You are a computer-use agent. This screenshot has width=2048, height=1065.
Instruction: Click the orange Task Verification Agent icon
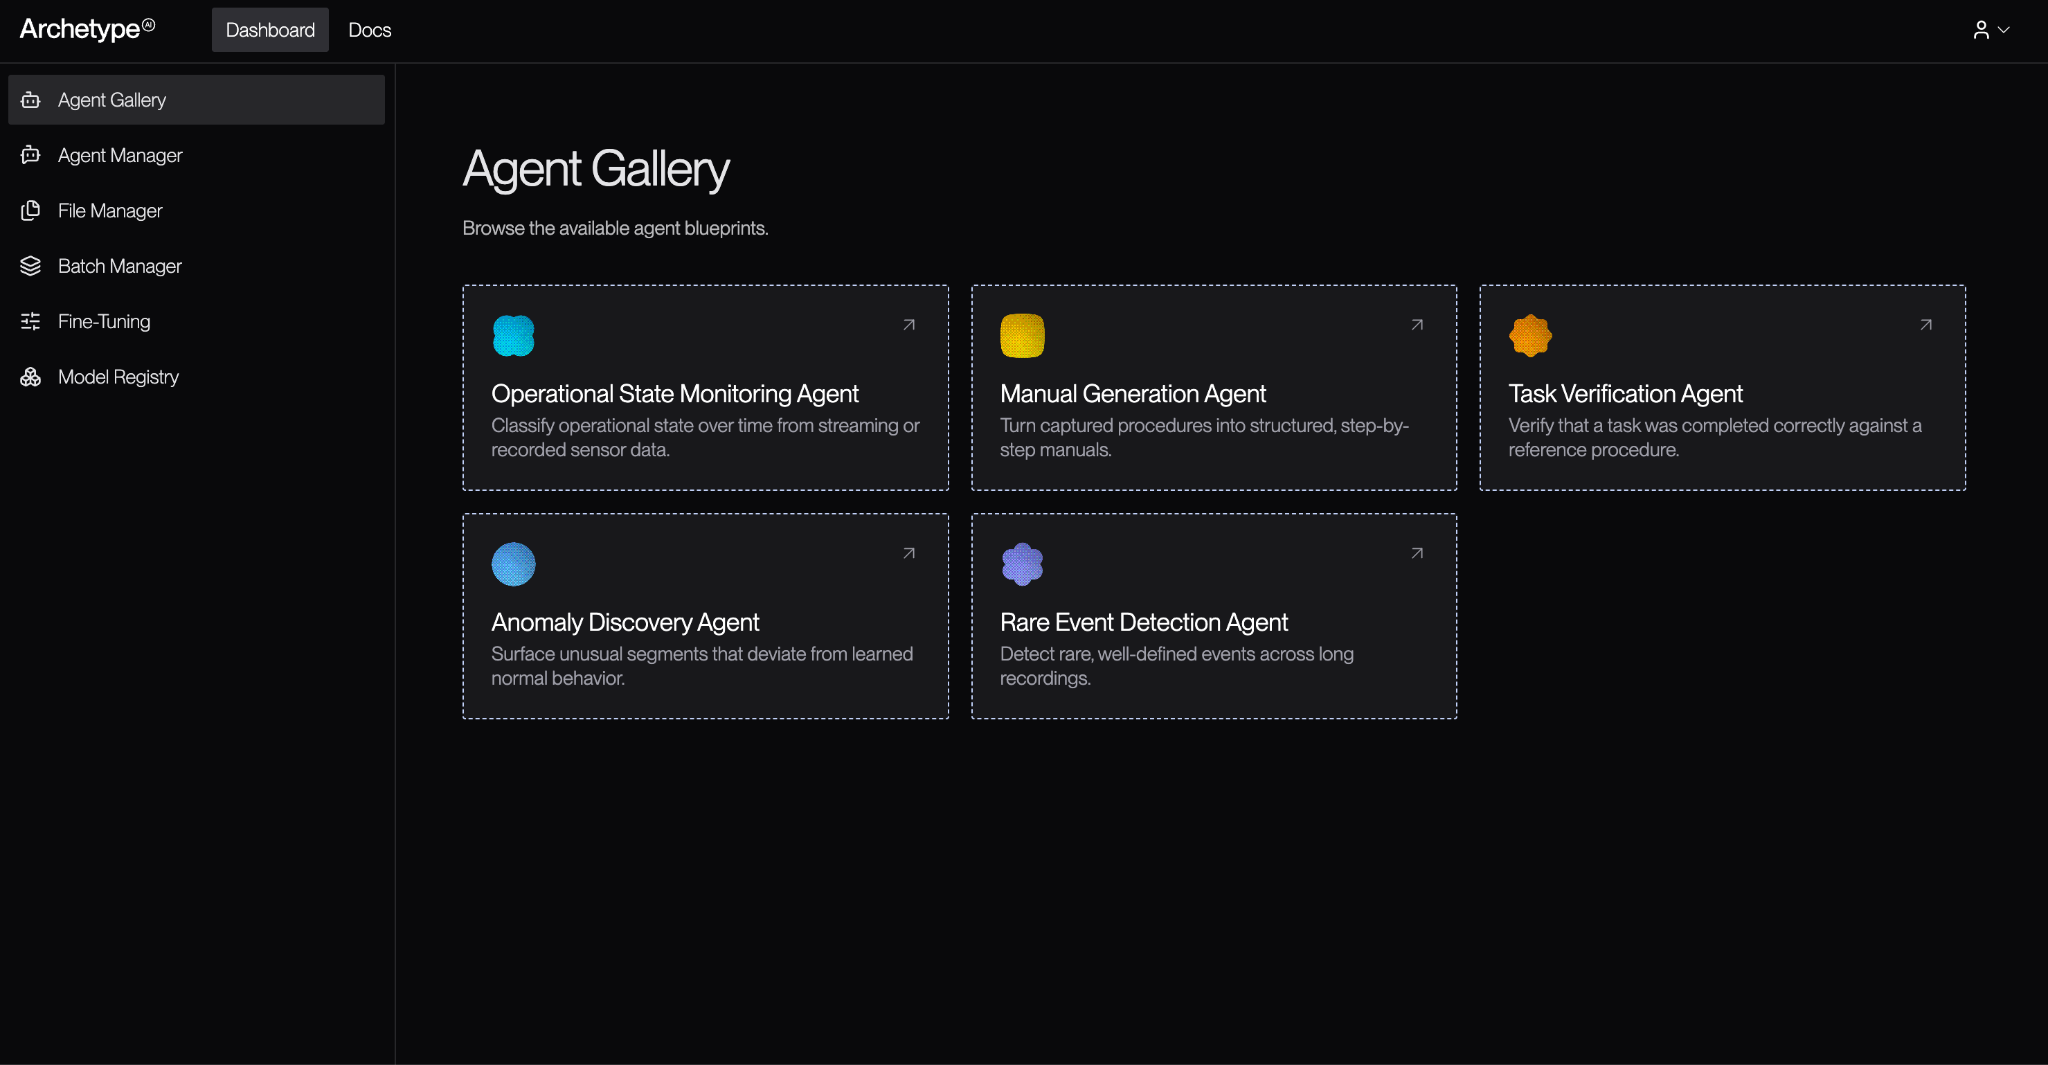[1530, 336]
